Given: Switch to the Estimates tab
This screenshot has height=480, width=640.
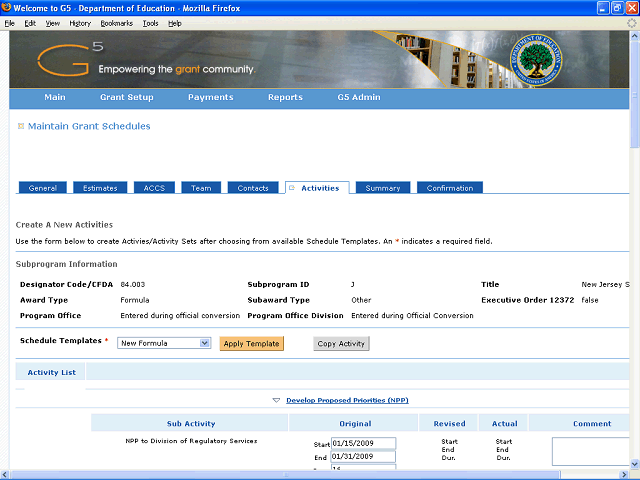Looking at the screenshot, I should coord(100,188).
